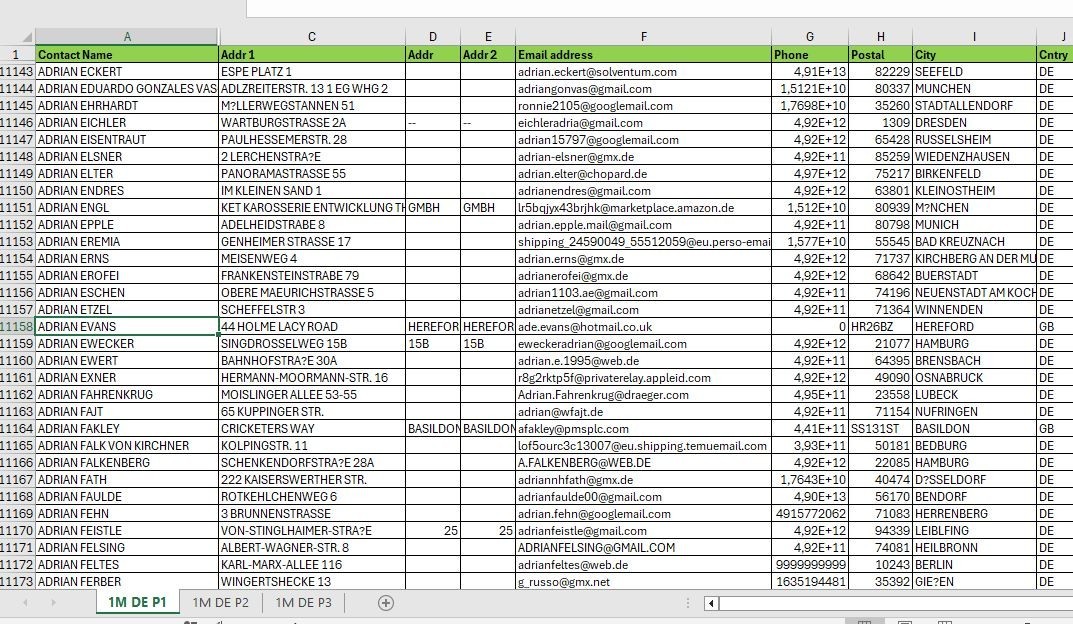Screen dimensions: 1073x624
Task: Select phone cell 9999999999
Action: coord(810,564)
